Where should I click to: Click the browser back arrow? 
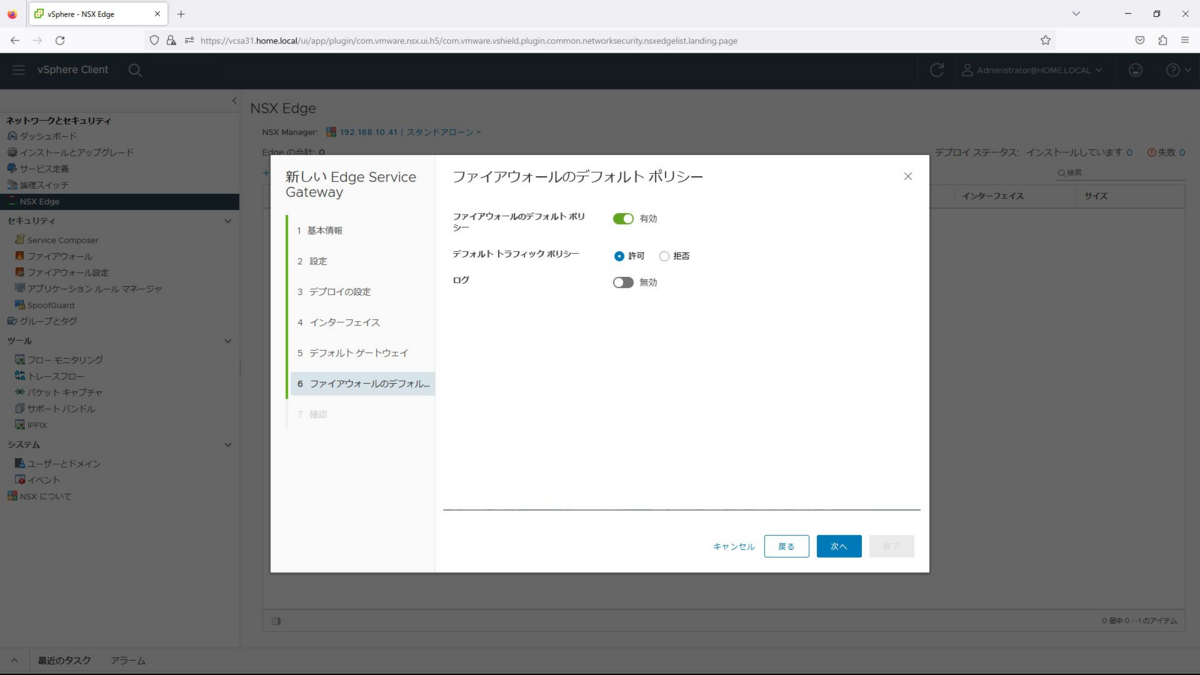15,41
